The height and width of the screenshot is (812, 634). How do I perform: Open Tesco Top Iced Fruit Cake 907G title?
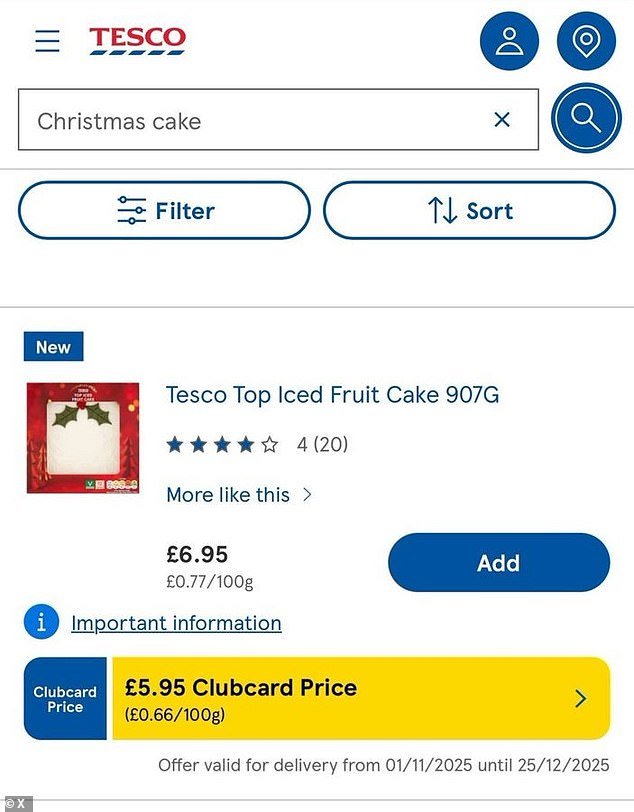point(332,395)
